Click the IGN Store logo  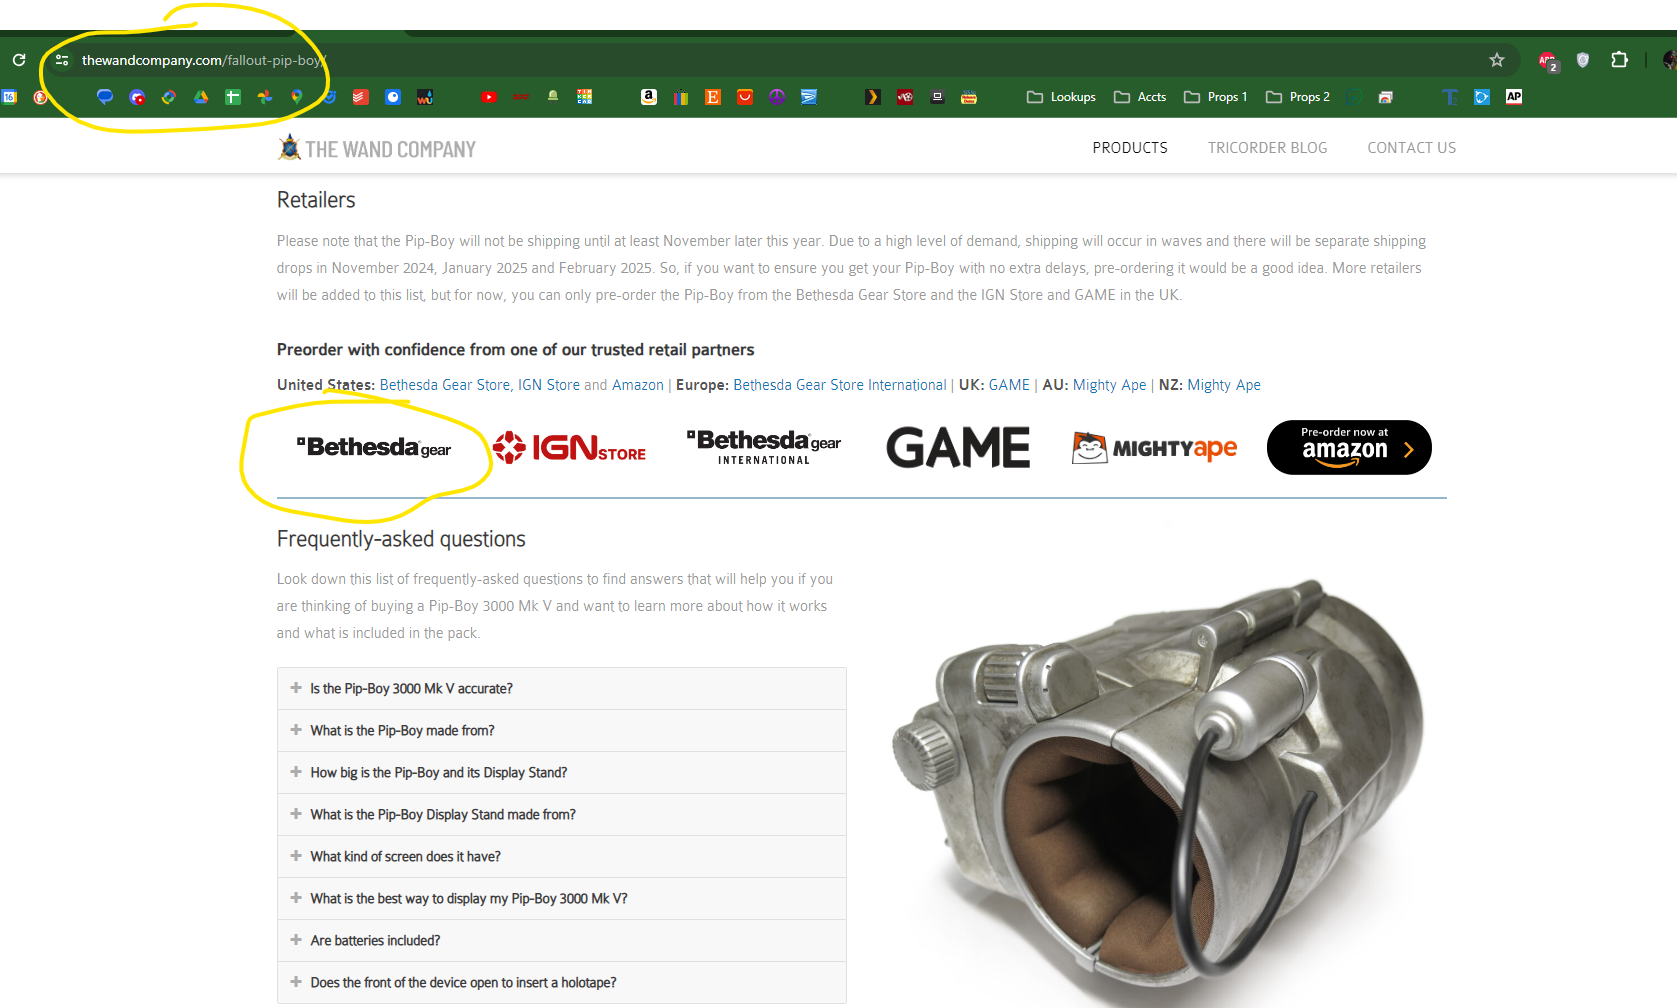(x=569, y=447)
